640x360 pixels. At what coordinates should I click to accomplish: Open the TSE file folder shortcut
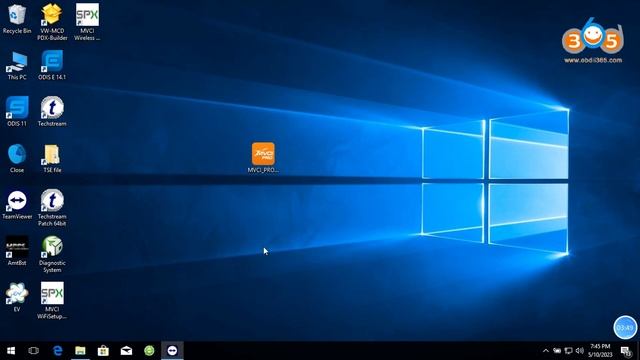pos(52,158)
